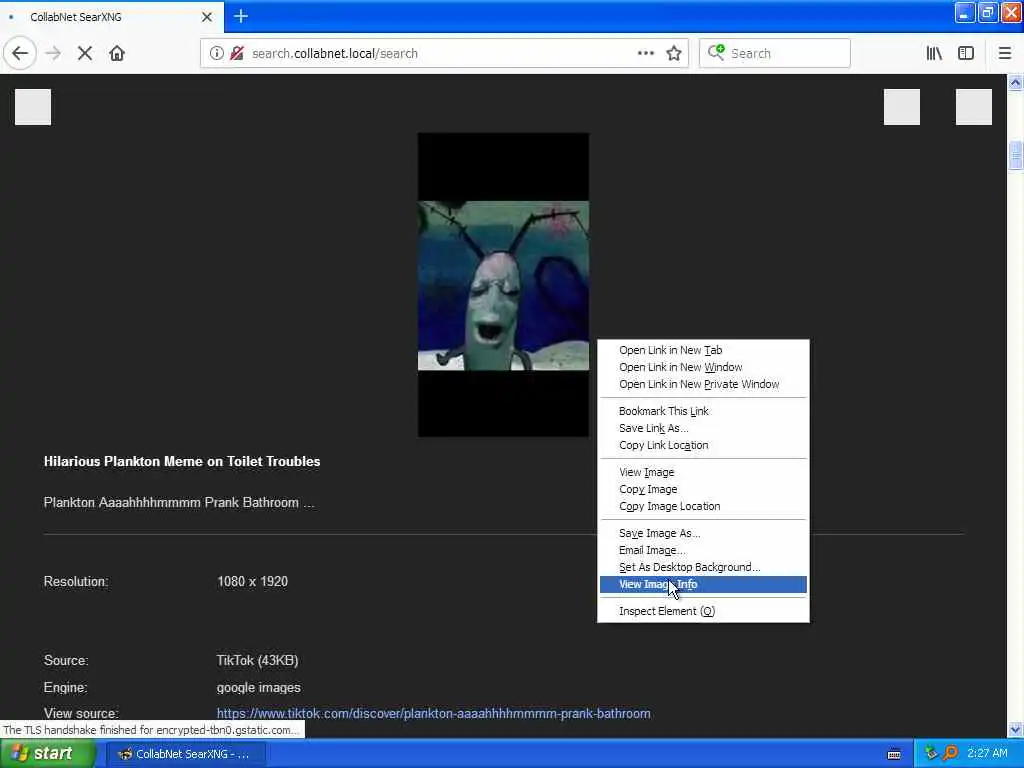The height and width of the screenshot is (768, 1024).
Task: Click the 2:27 AM taskbar clock
Action: (987, 754)
